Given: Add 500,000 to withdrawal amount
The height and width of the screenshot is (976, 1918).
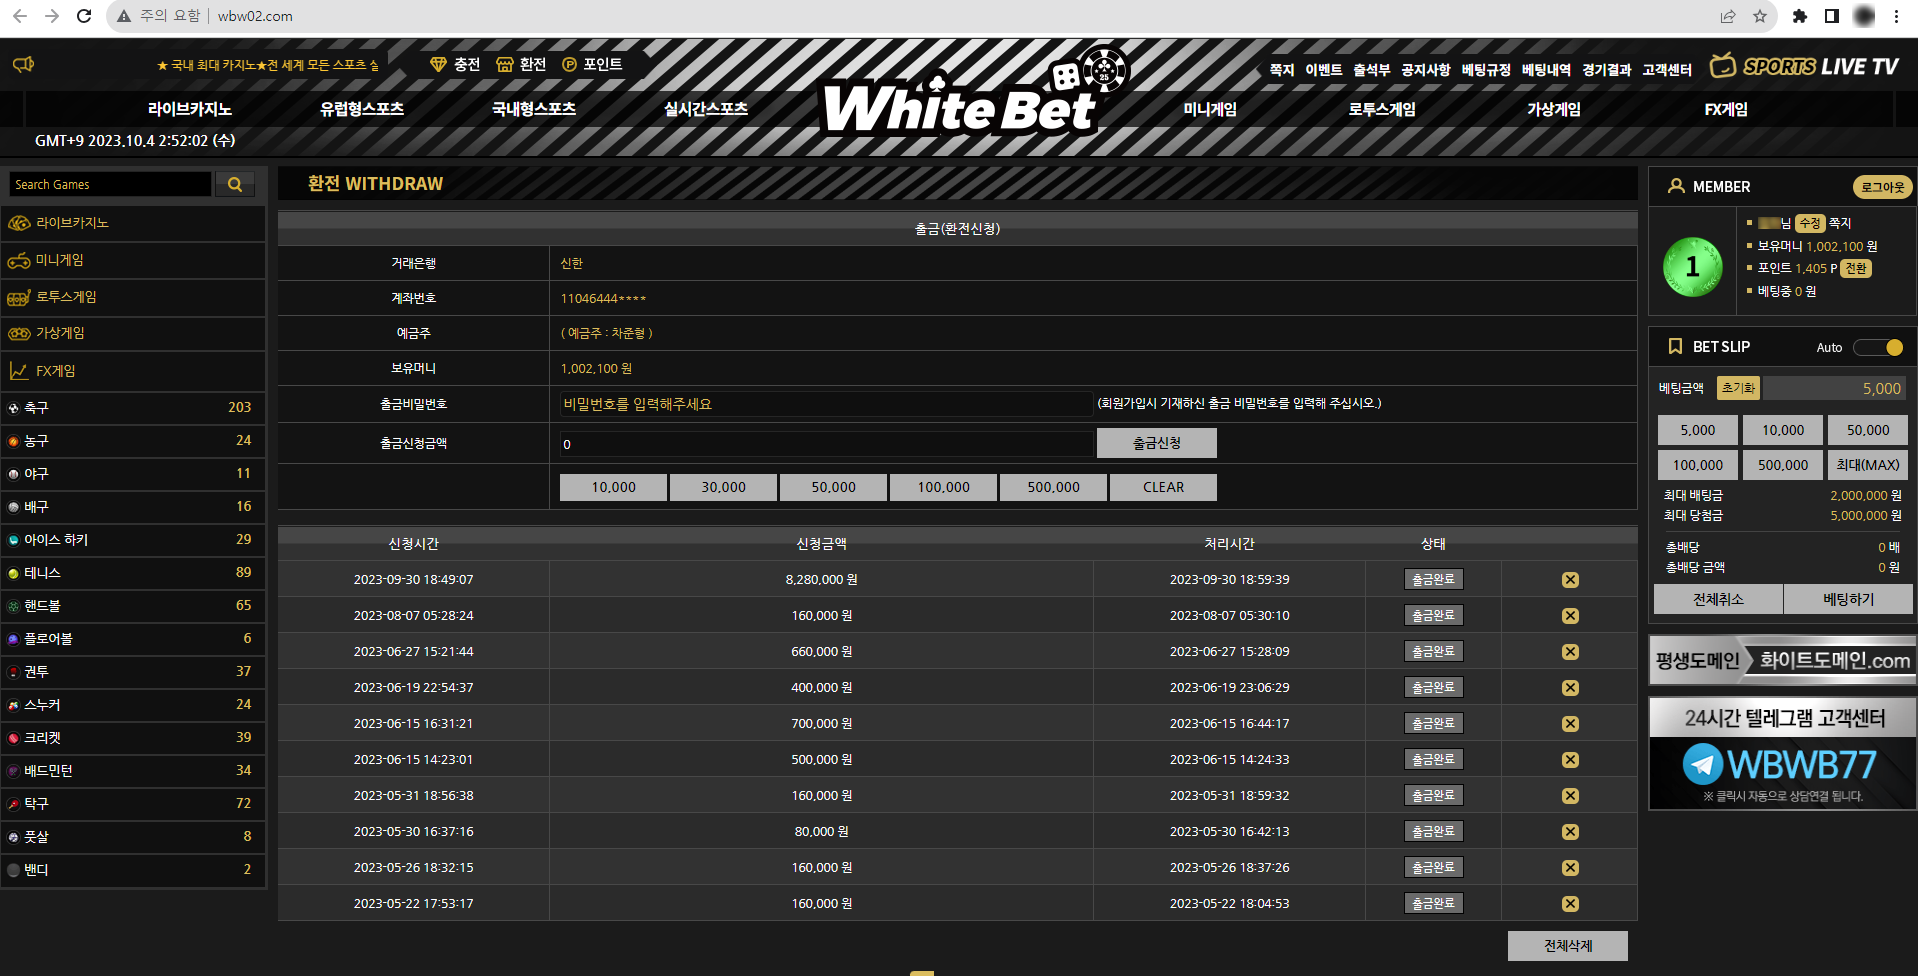Looking at the screenshot, I should [x=1053, y=487].
